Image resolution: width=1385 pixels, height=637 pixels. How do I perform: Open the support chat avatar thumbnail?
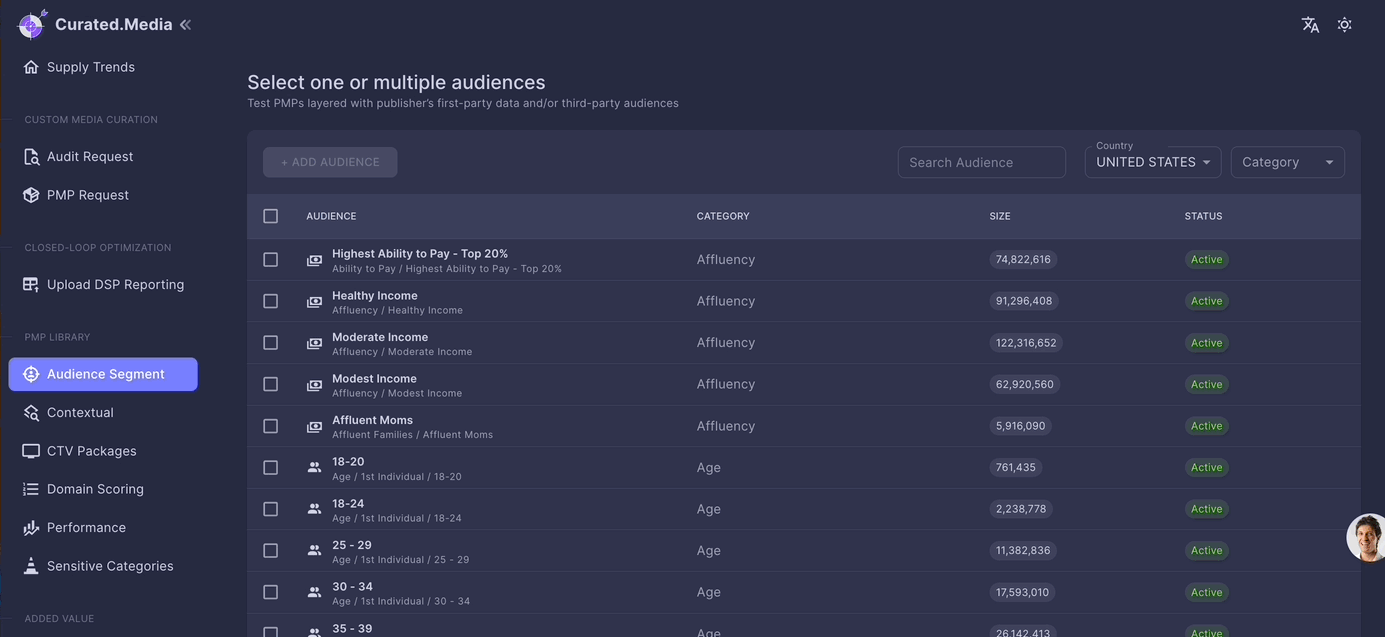[x=1367, y=538]
